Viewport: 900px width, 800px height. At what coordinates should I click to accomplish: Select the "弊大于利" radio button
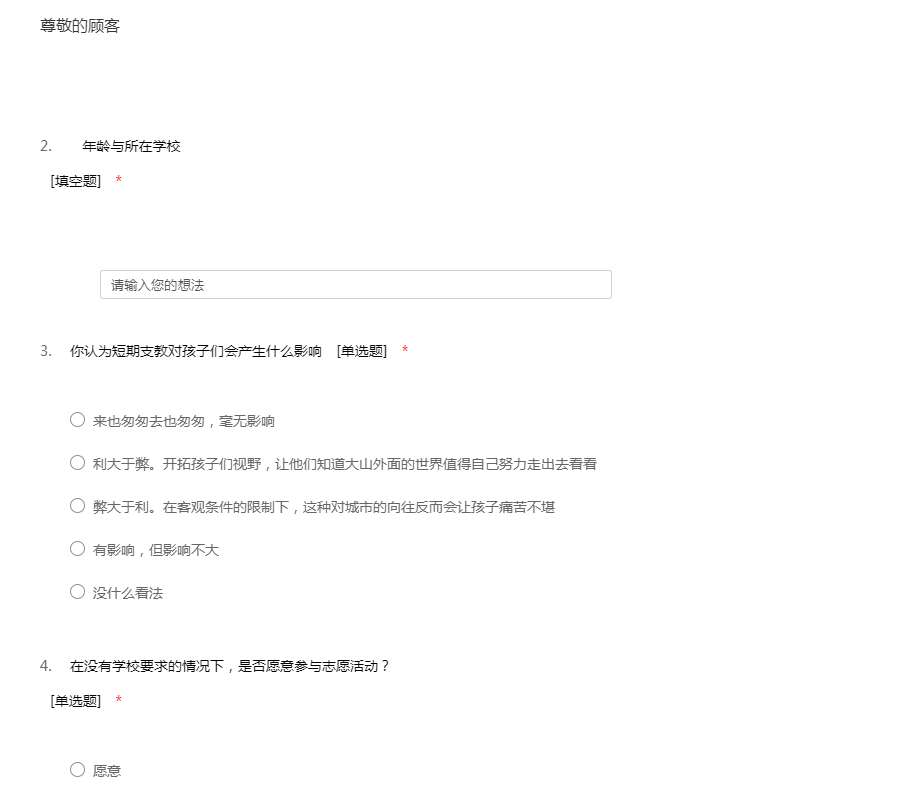[x=77, y=506]
